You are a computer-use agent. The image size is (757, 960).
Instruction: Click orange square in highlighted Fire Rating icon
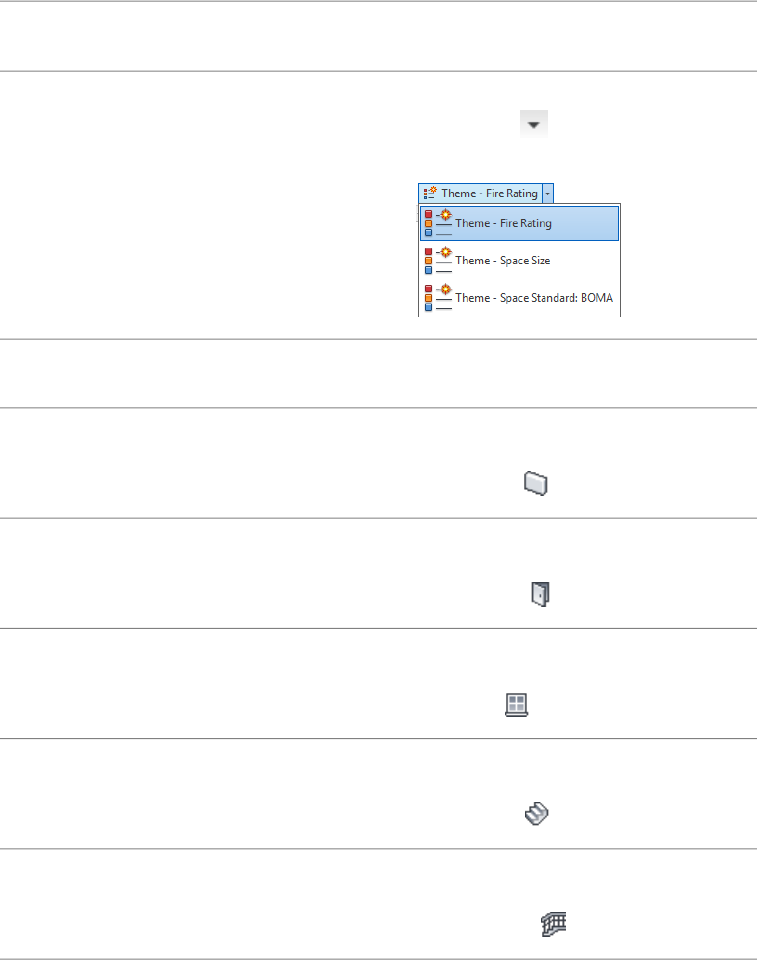pos(428,223)
